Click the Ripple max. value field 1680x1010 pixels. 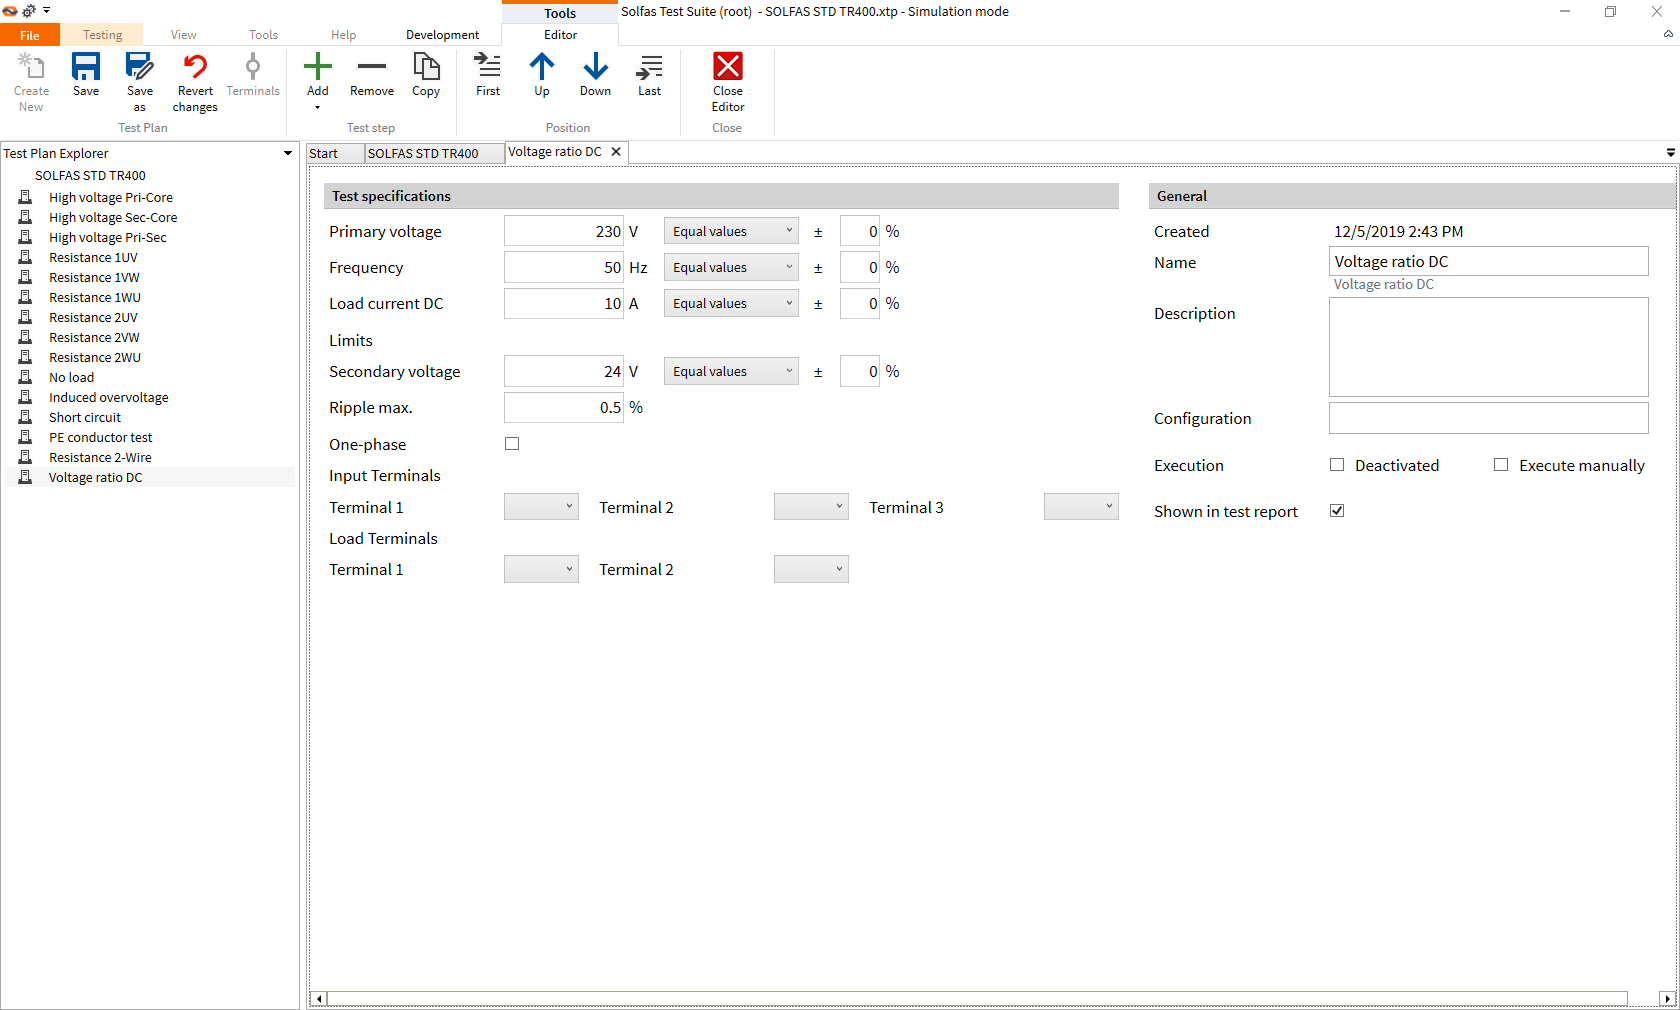tap(564, 407)
